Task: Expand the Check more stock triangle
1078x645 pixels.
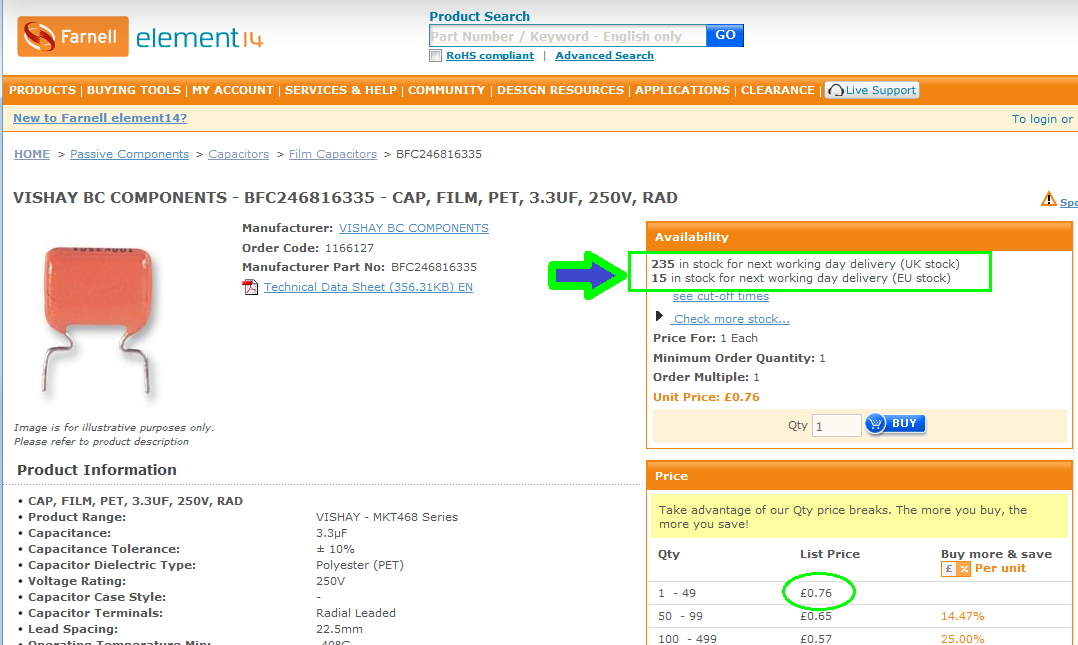Action: click(659, 316)
